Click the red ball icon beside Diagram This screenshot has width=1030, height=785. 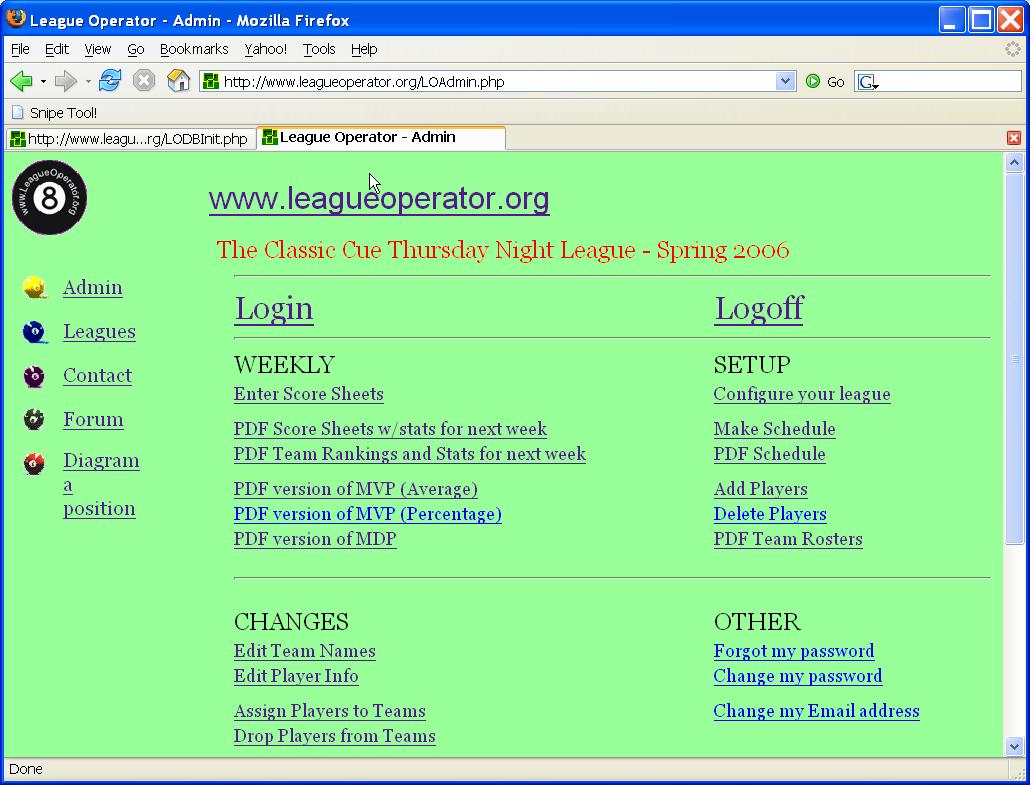pos(35,464)
